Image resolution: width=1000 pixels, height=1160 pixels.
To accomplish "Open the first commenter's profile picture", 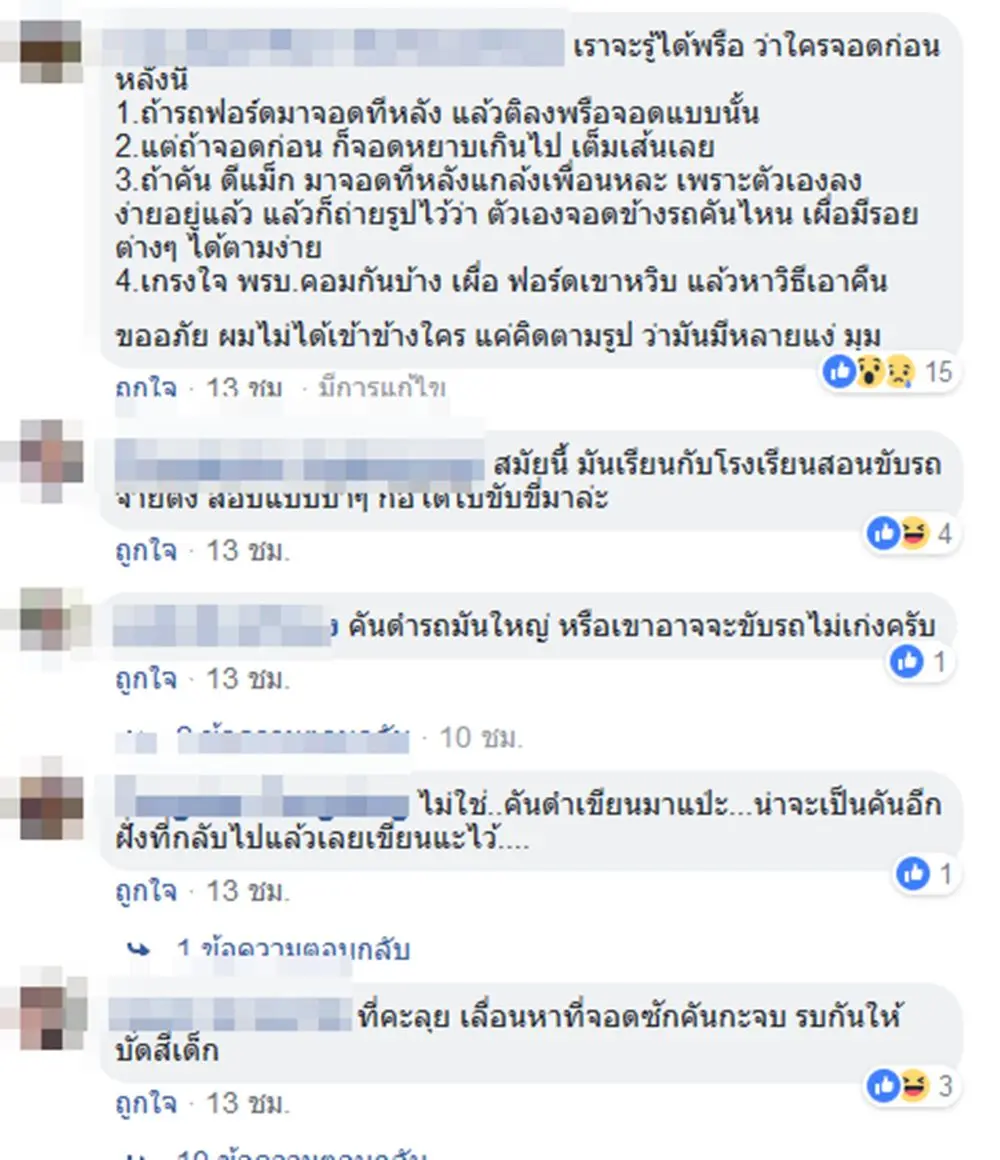I will coord(51,51).
